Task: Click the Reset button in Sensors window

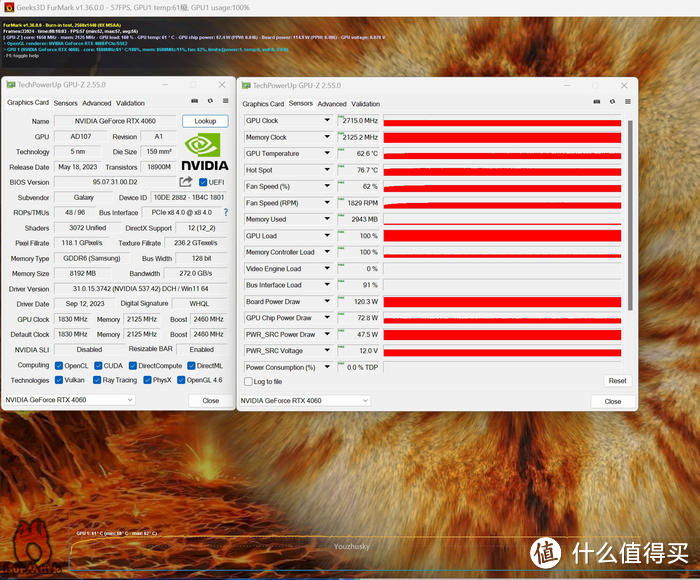Action: tap(617, 381)
